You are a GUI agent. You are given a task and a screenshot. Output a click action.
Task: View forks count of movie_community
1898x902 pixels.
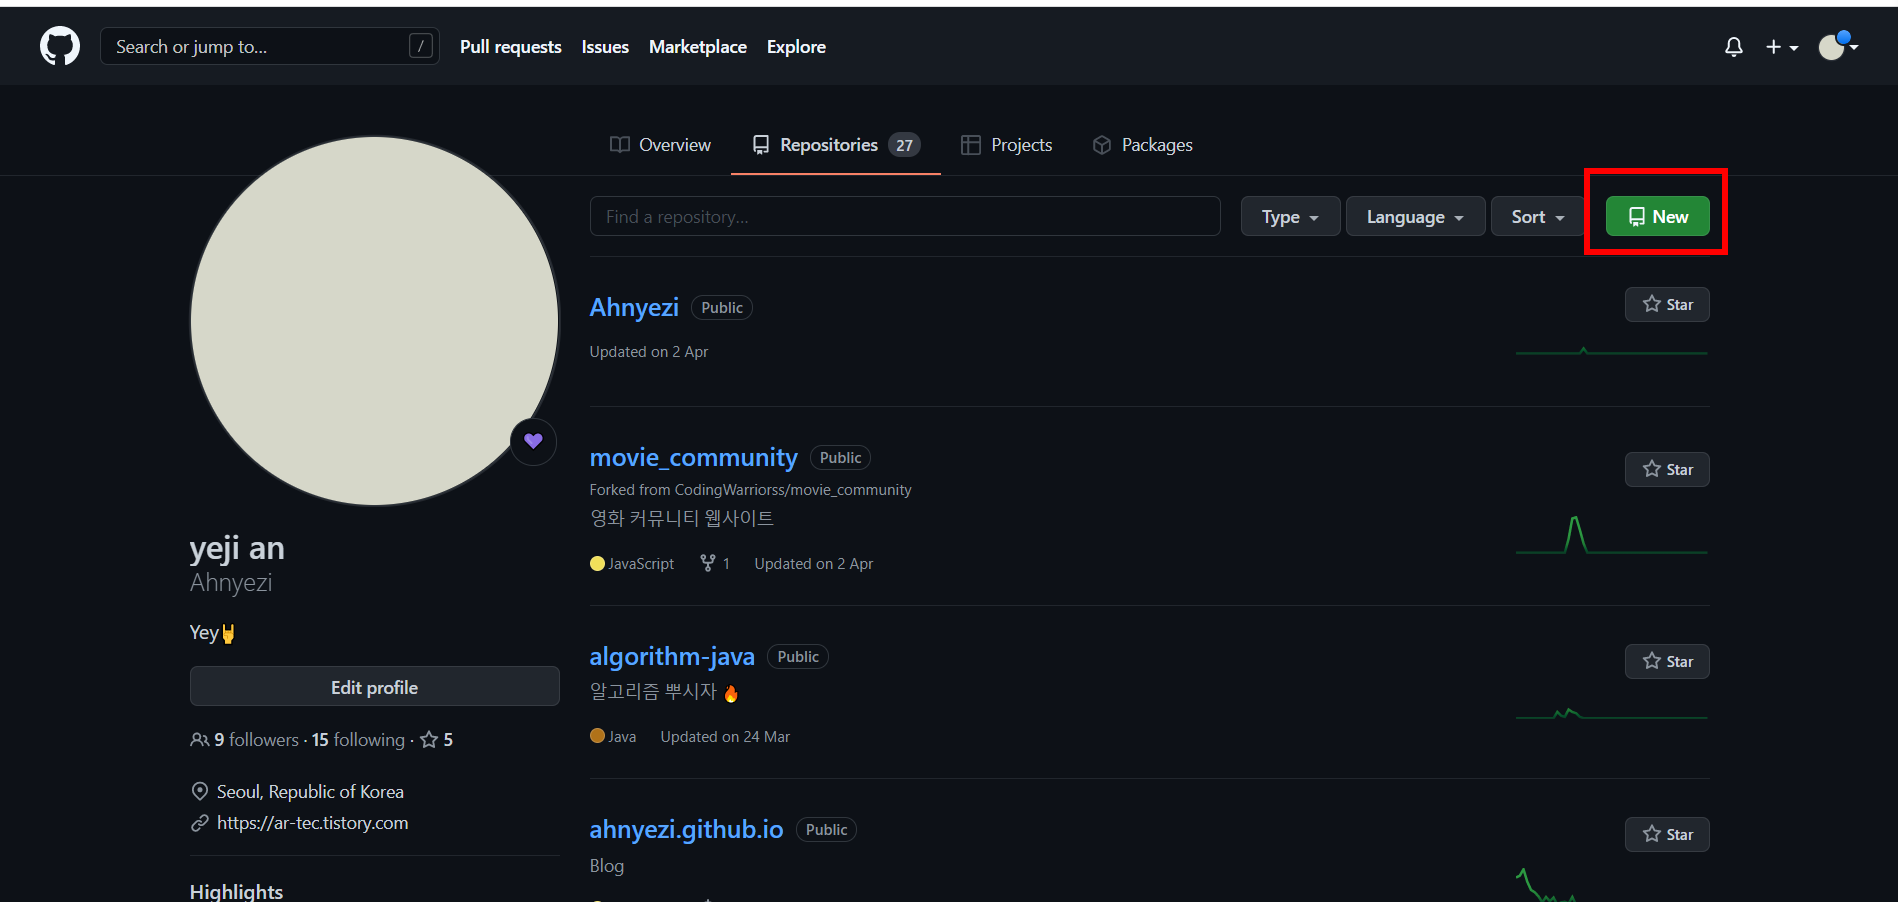[715, 564]
